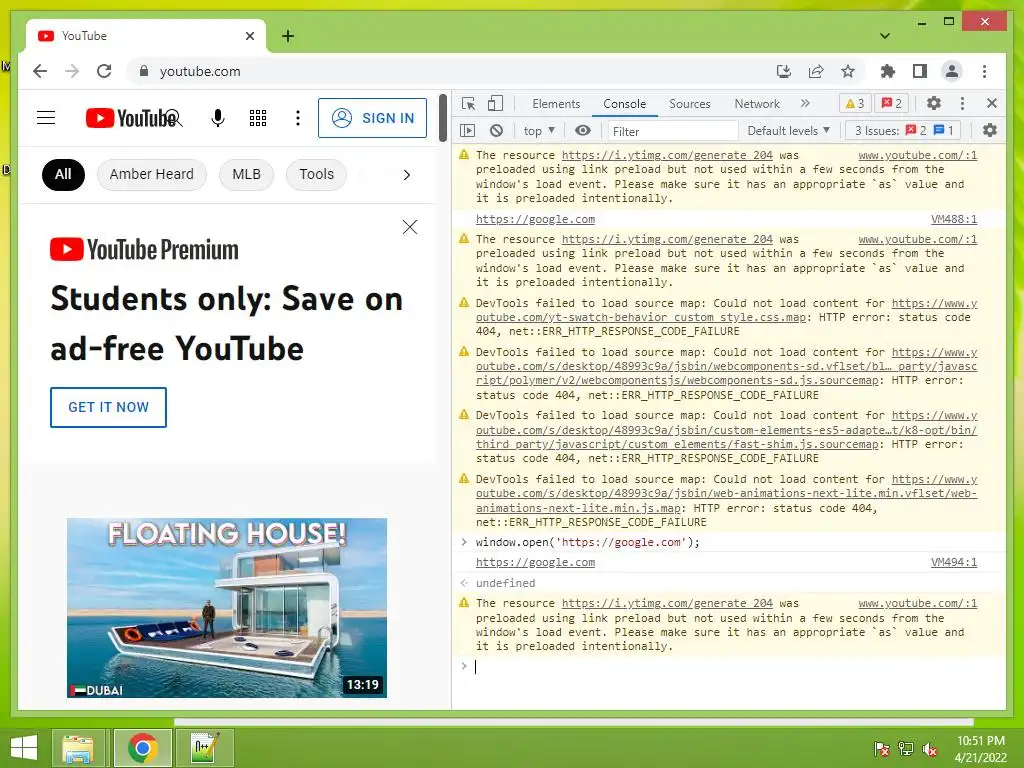Expand more DevTools tabs chevron
Image resolution: width=1024 pixels, height=768 pixels.
[805, 103]
